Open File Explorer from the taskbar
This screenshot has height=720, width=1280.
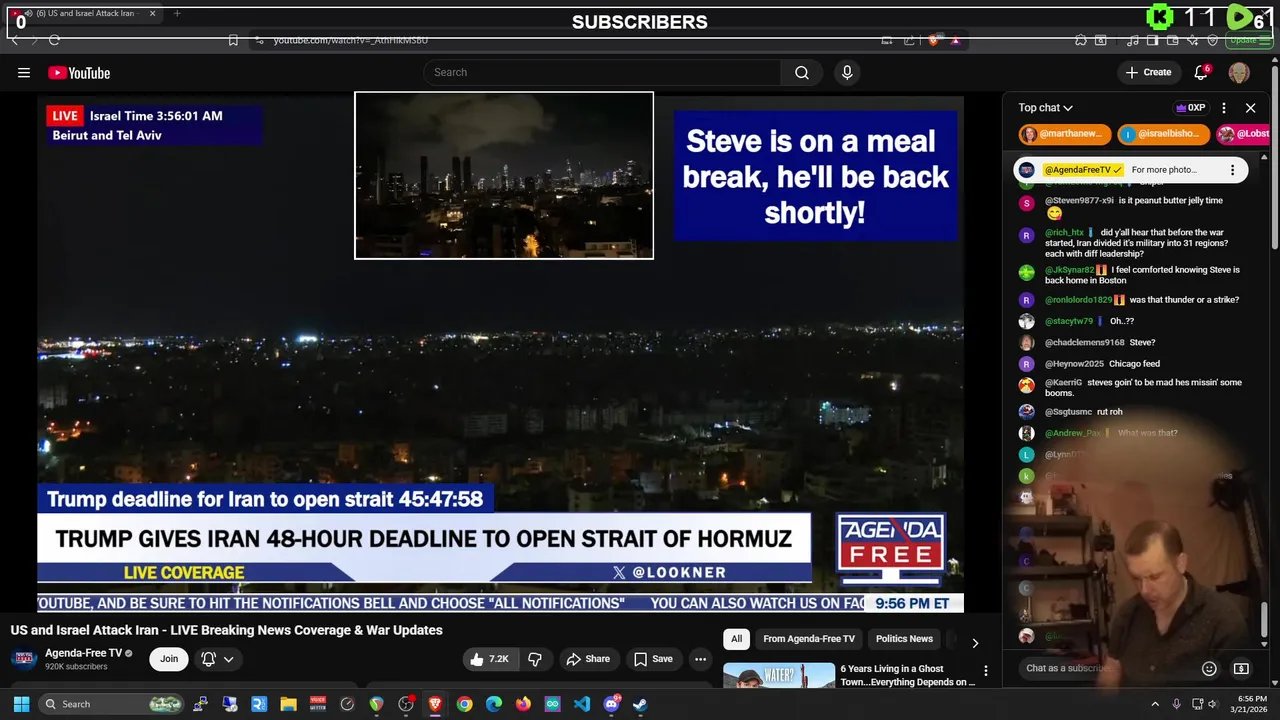288,704
